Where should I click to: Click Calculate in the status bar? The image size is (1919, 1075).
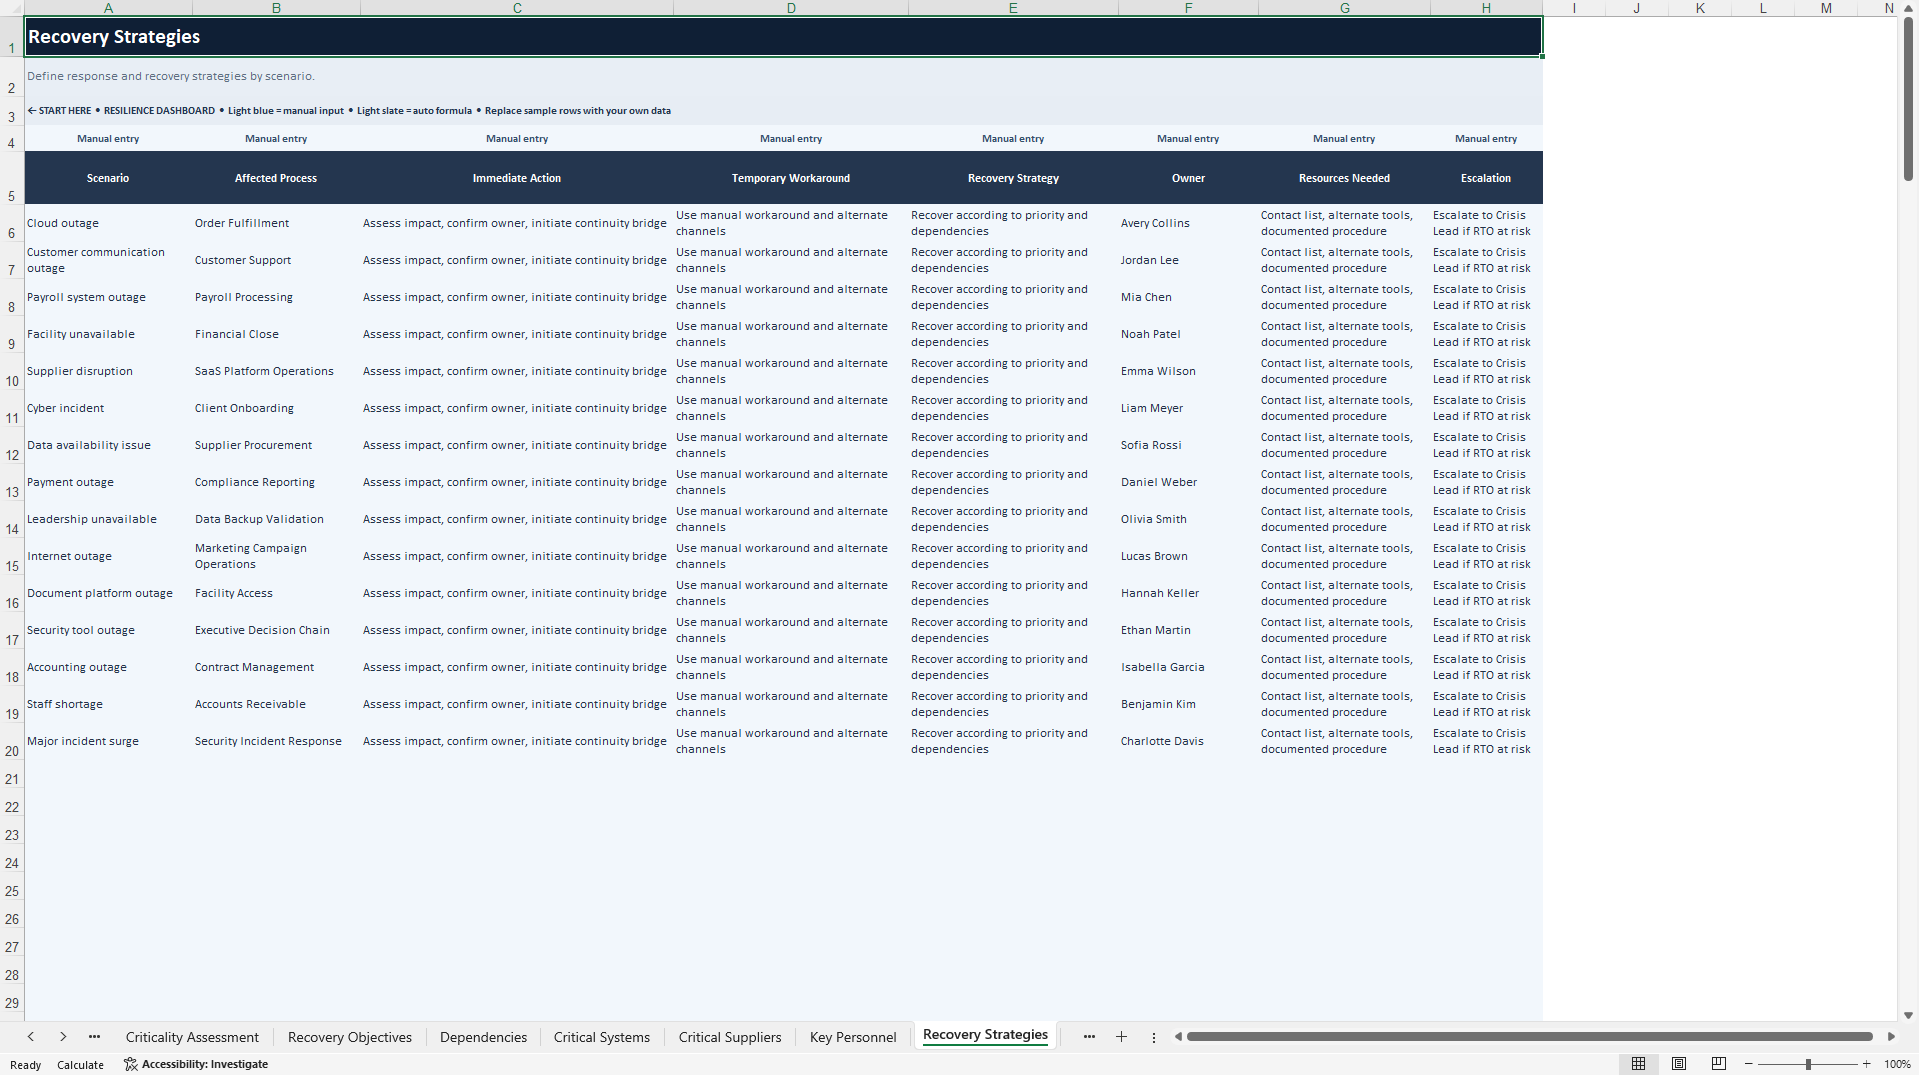point(80,1065)
